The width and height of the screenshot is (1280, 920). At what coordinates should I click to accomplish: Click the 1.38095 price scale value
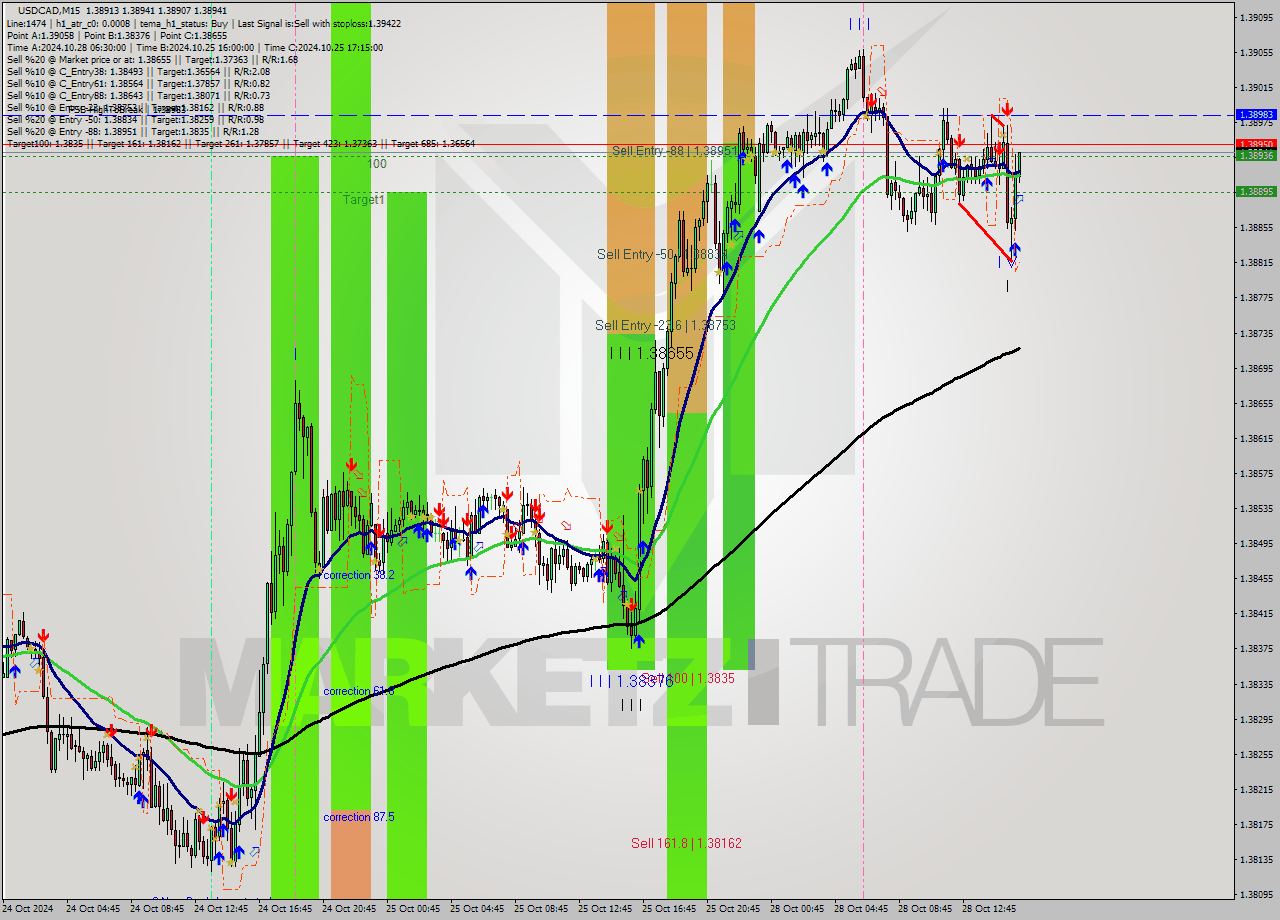pos(1256,894)
